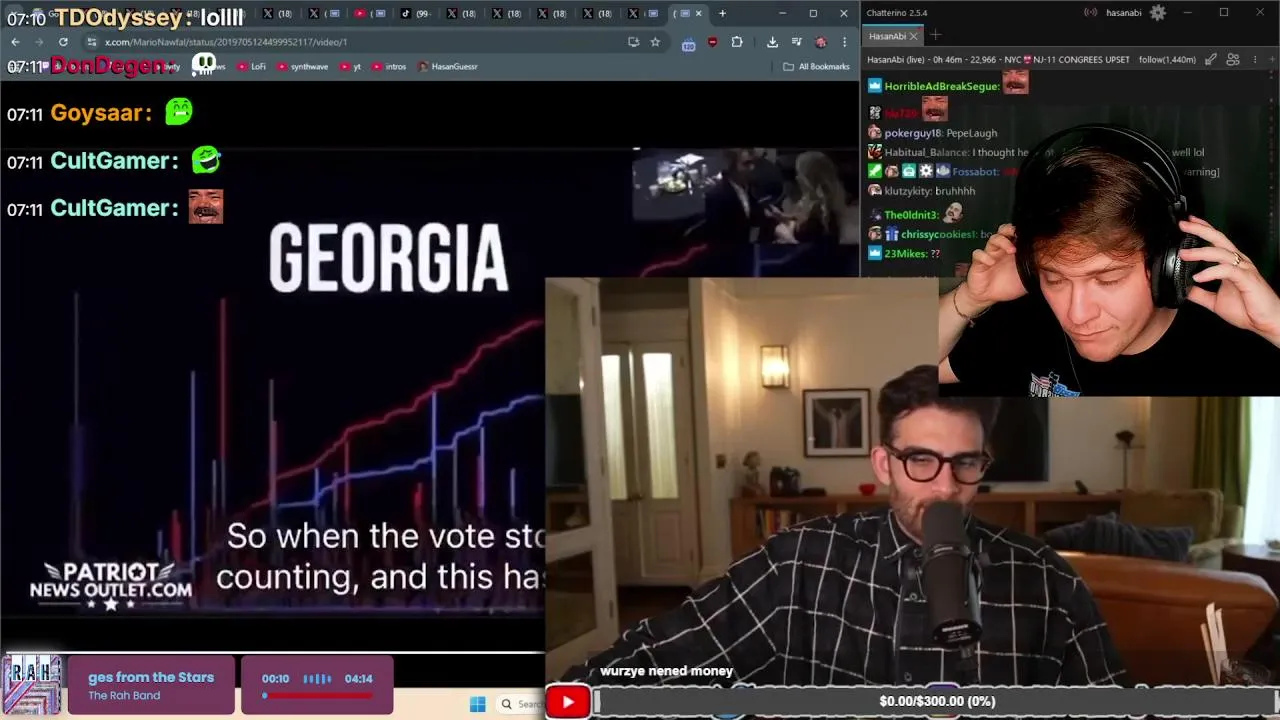Close the active browser tab
This screenshot has width=1280, height=720.
[x=698, y=13]
